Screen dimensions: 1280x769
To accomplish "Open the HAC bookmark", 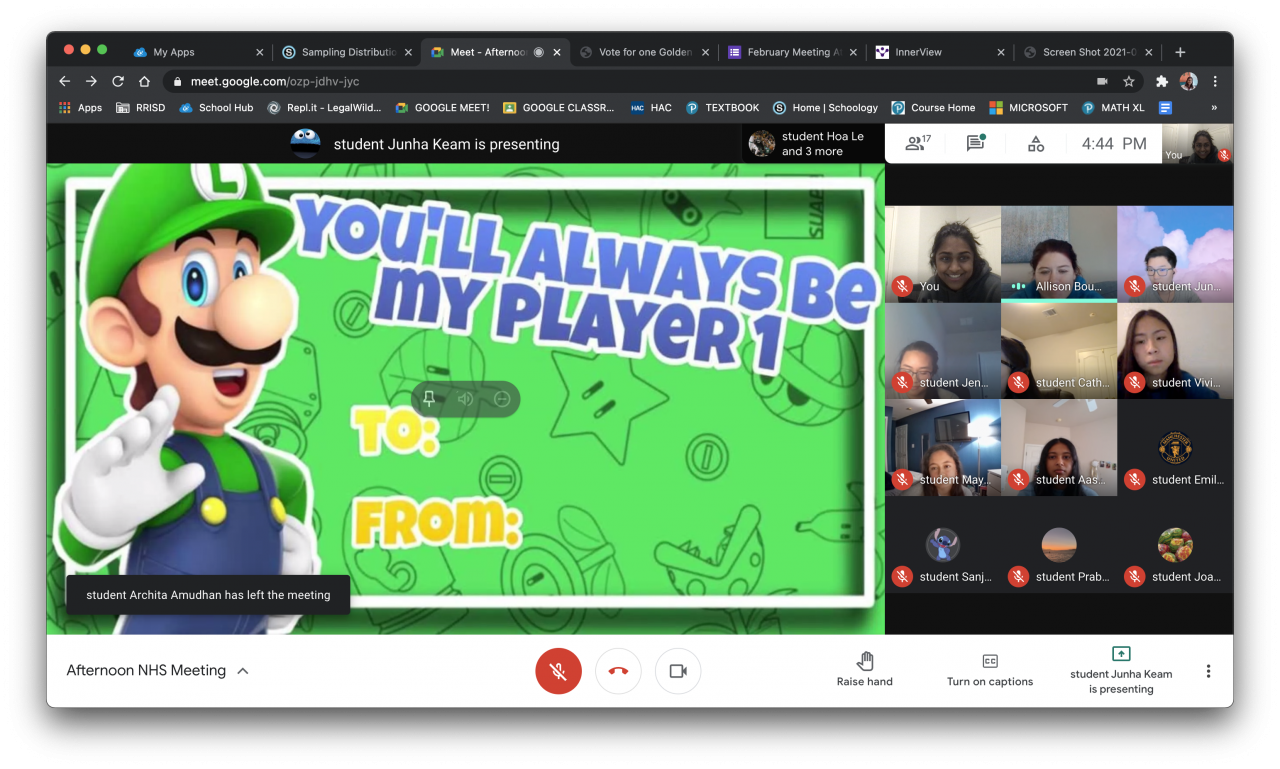I will [651, 108].
